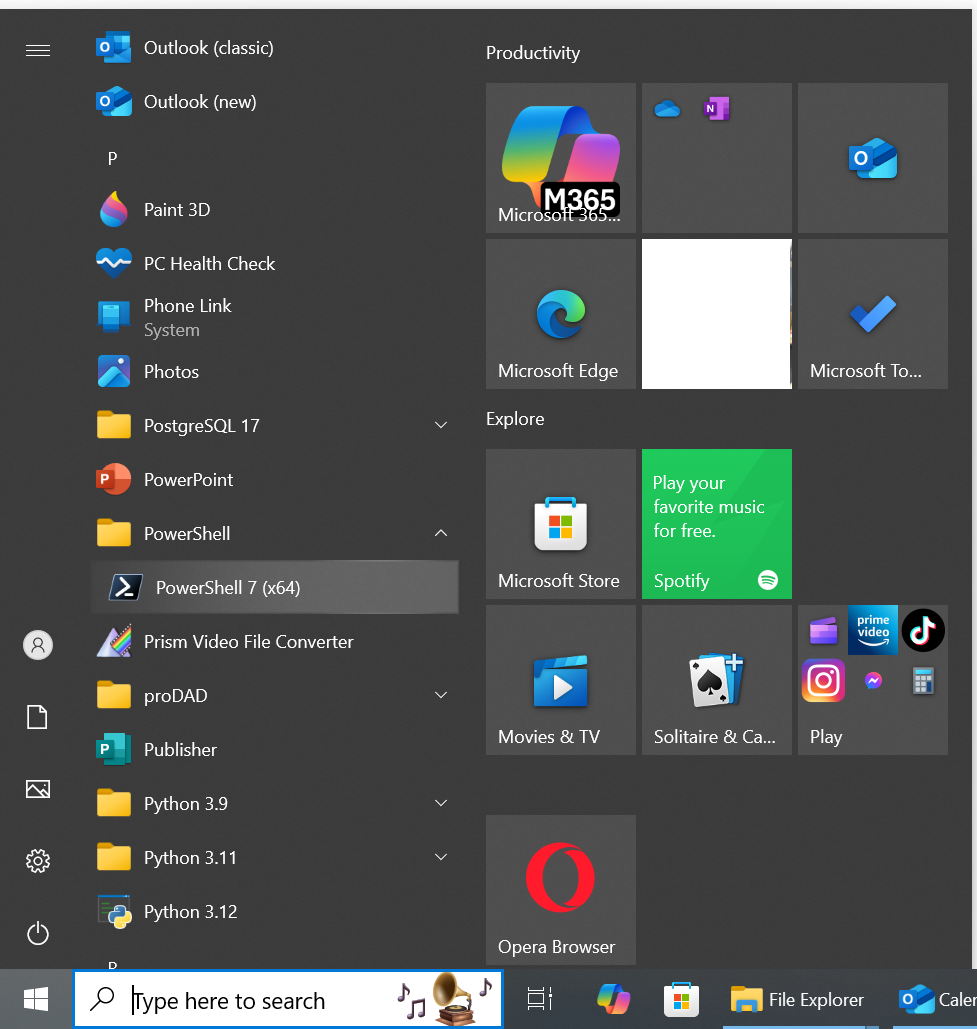
Task: Click the Explore group heading
Action: click(515, 419)
